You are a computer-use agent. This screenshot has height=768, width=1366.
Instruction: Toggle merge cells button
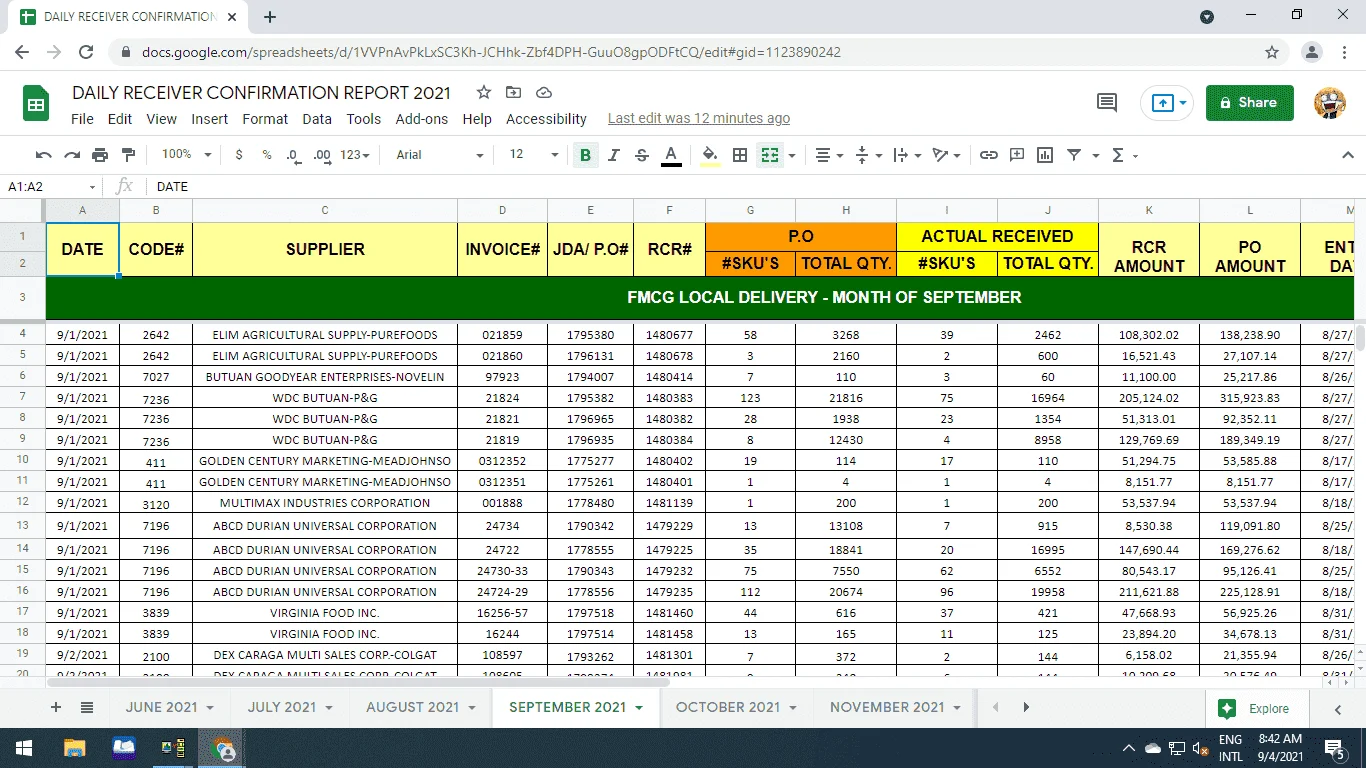coord(770,155)
